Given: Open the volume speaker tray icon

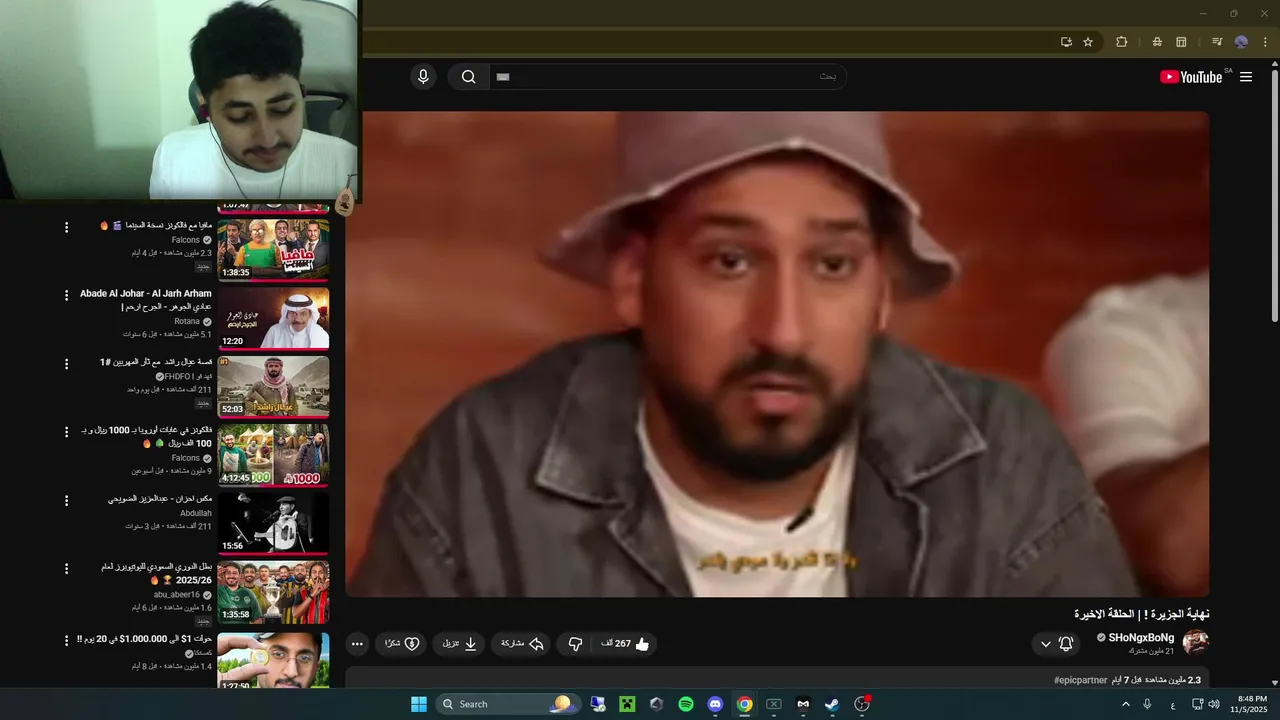Looking at the screenshot, I should (1214, 704).
